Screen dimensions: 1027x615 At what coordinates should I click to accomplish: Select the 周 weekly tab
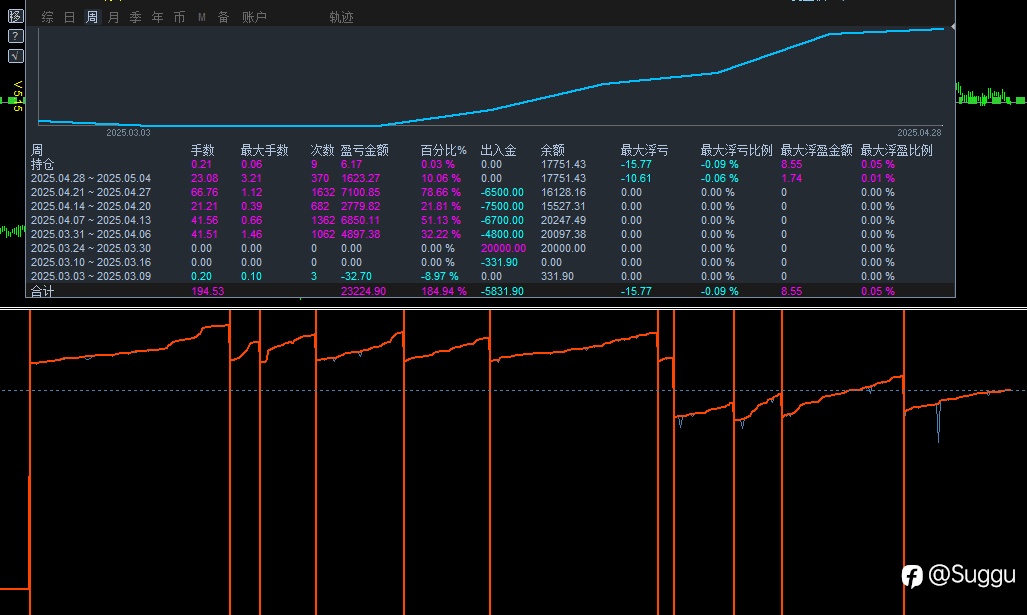pos(92,17)
